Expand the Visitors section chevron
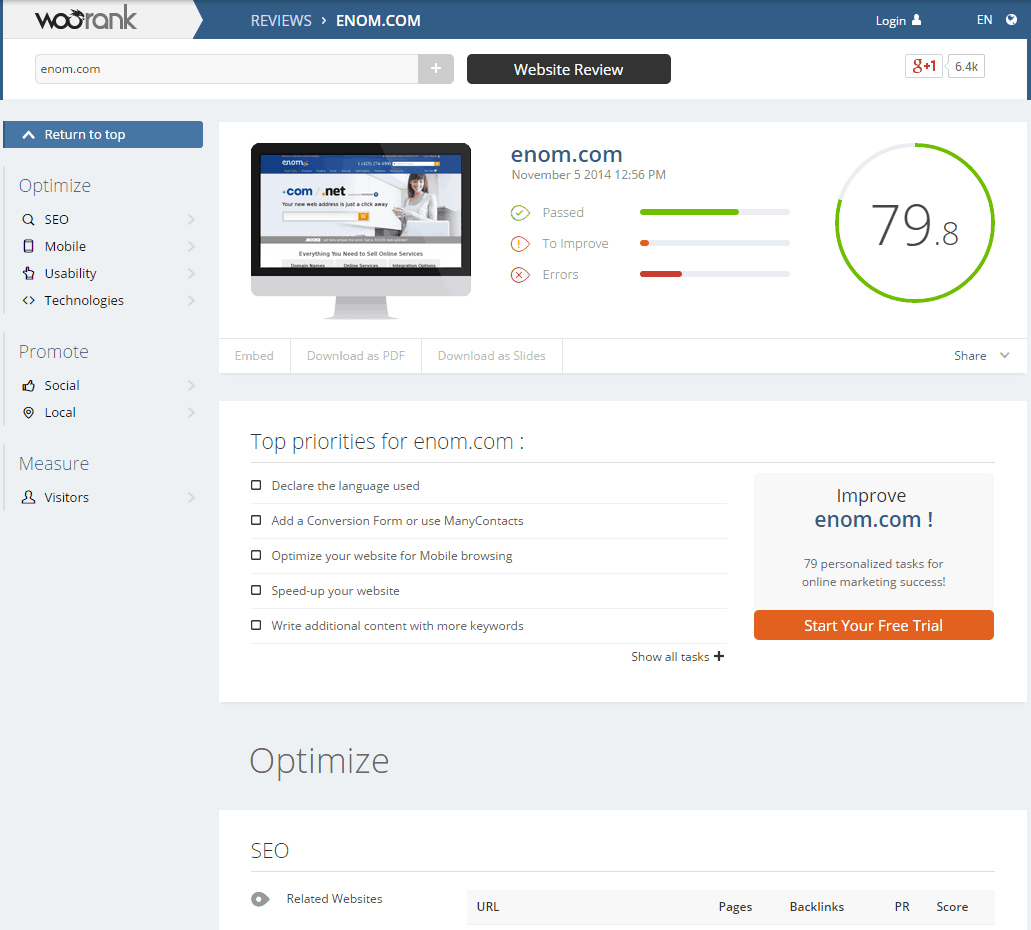This screenshot has height=930, width=1031. coord(191,497)
